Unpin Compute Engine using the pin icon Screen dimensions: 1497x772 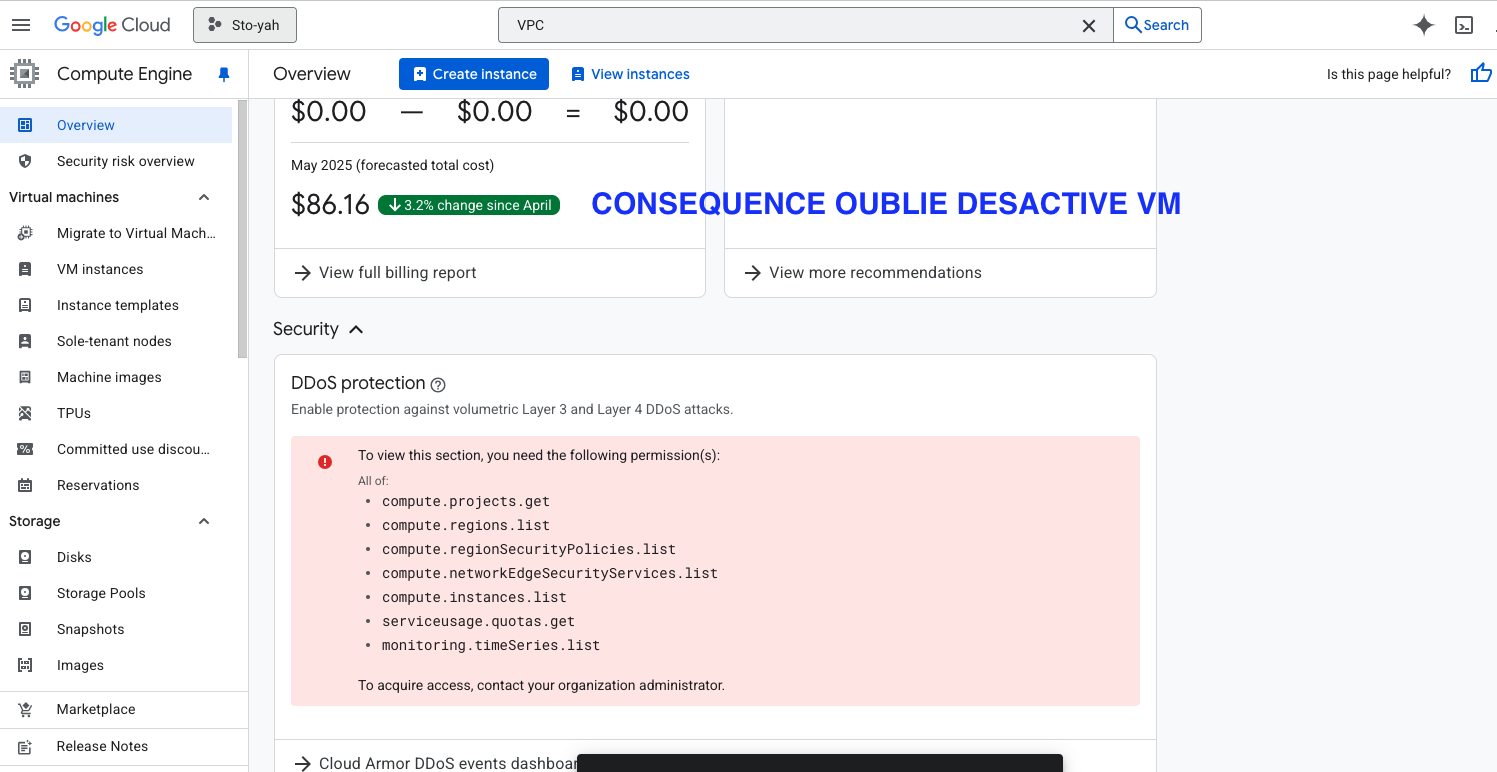click(x=224, y=73)
